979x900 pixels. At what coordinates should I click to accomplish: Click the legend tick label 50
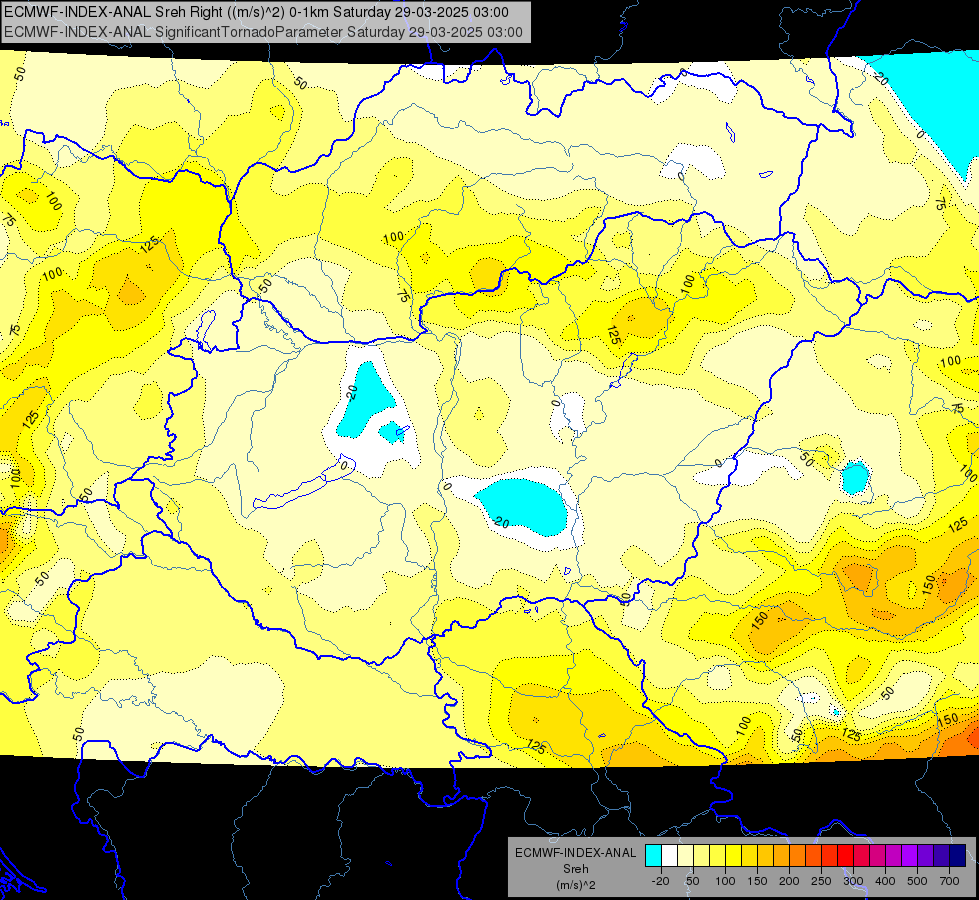692,881
